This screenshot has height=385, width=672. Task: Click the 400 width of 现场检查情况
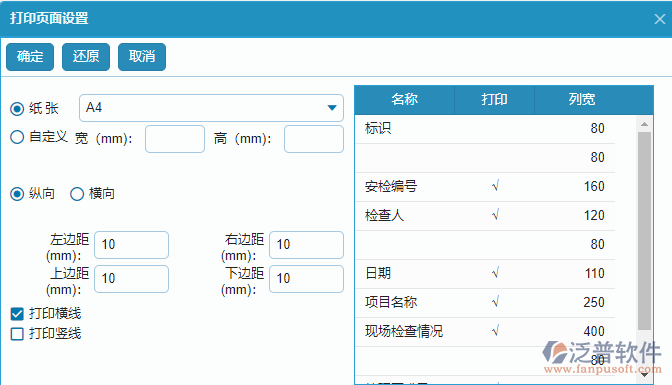pos(594,331)
